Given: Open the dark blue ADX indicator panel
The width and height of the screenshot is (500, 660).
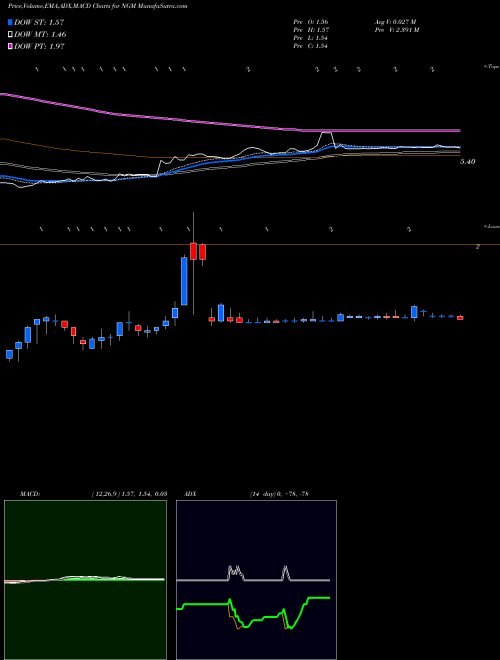Looking at the screenshot, I should point(256,580).
